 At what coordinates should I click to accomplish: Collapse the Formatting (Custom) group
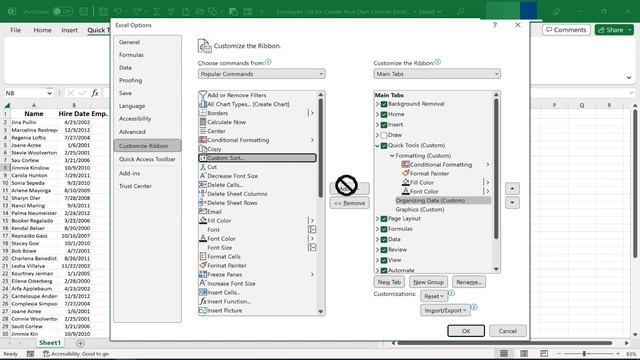pos(392,156)
